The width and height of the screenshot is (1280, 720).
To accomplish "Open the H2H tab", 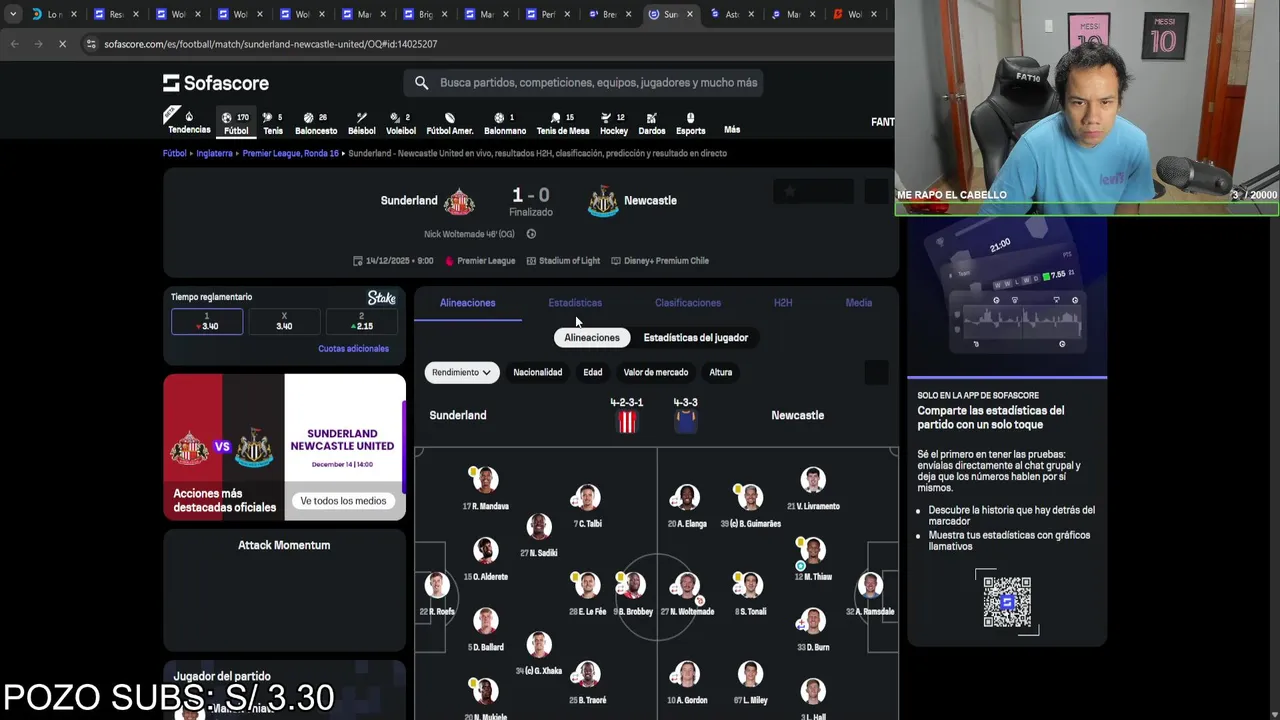I will coord(783,303).
